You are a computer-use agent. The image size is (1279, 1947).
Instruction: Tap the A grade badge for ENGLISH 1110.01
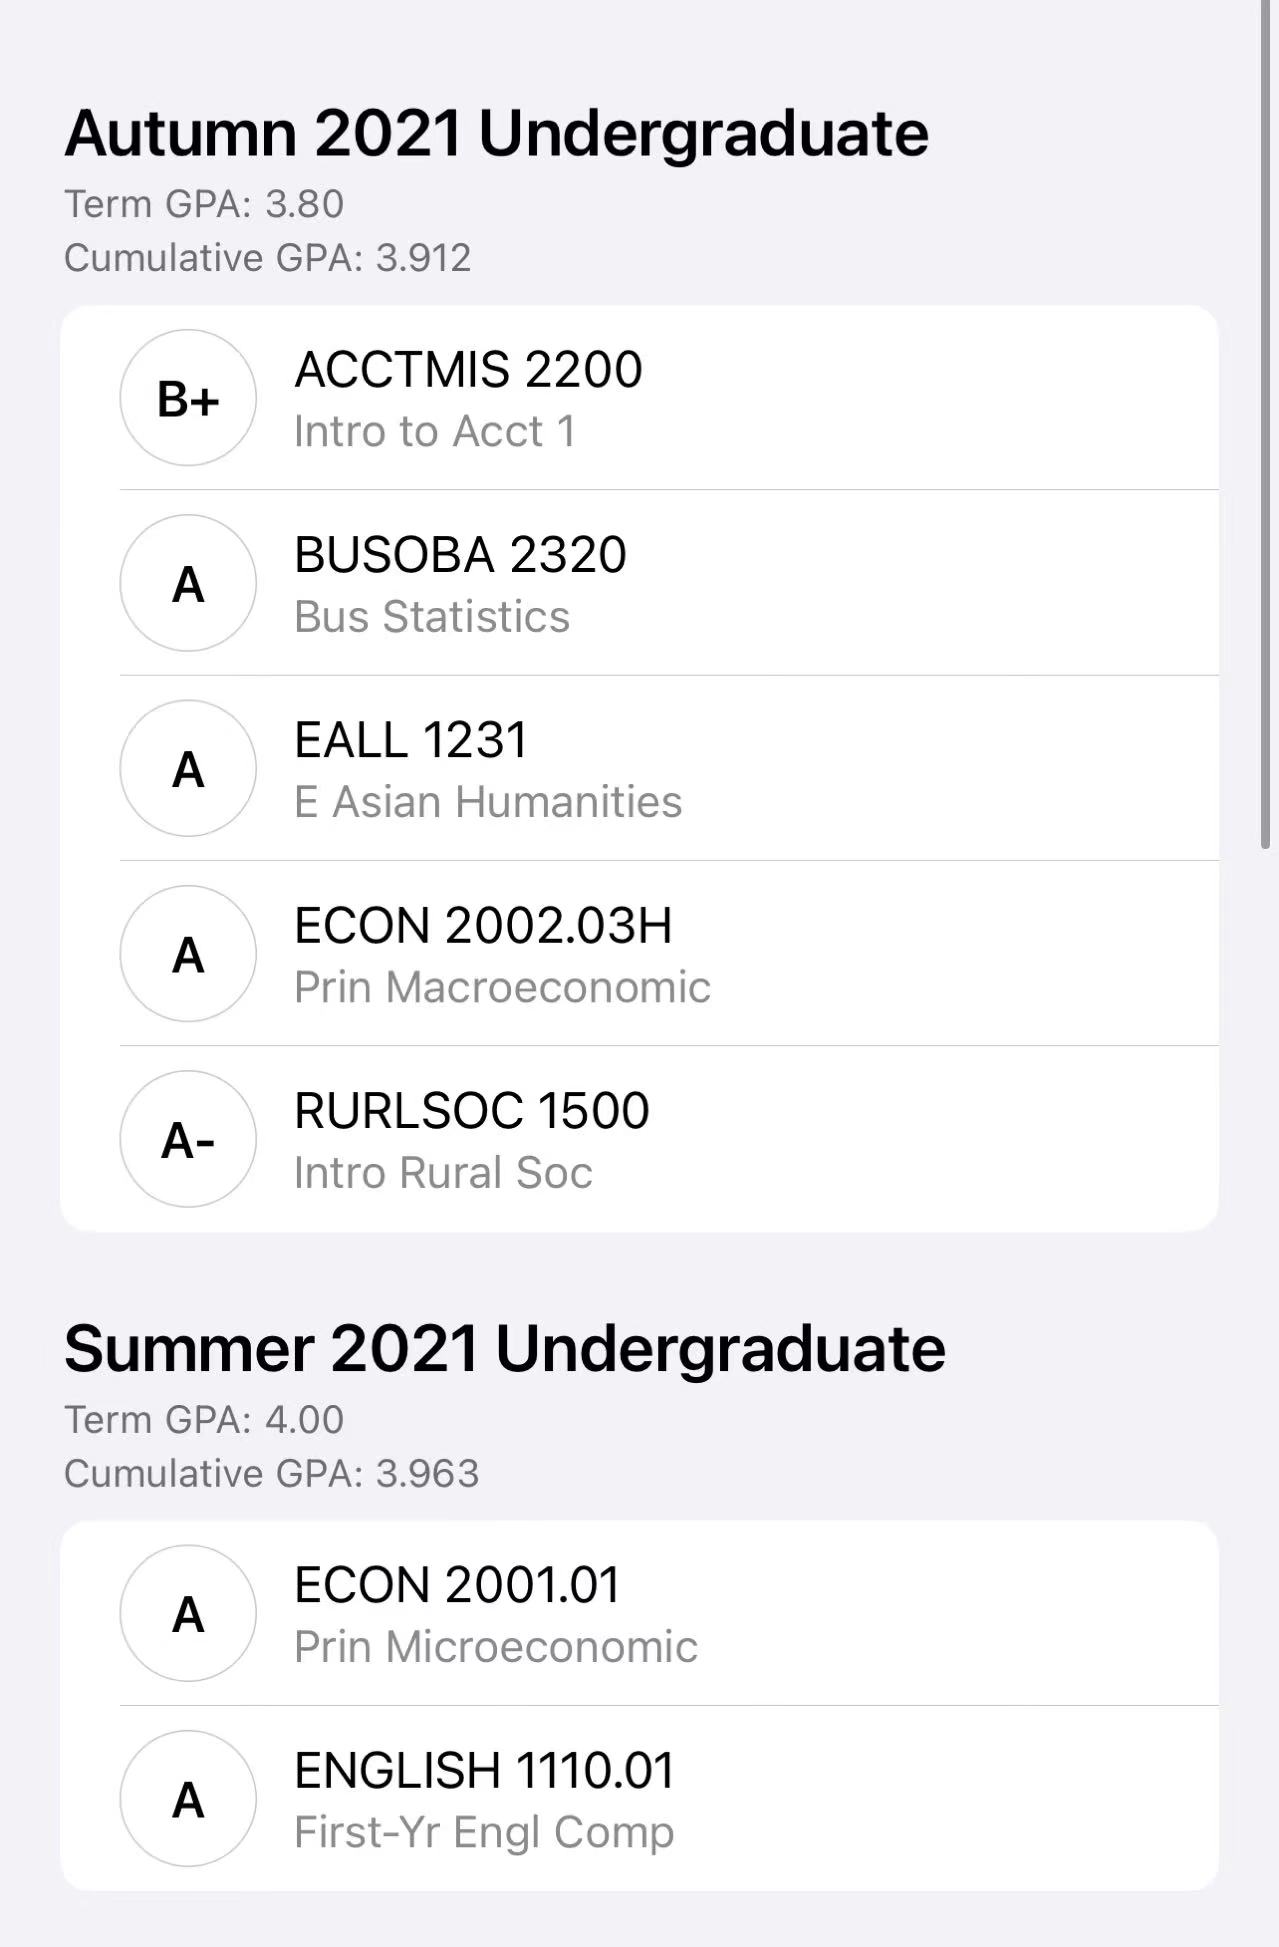pos(188,1799)
